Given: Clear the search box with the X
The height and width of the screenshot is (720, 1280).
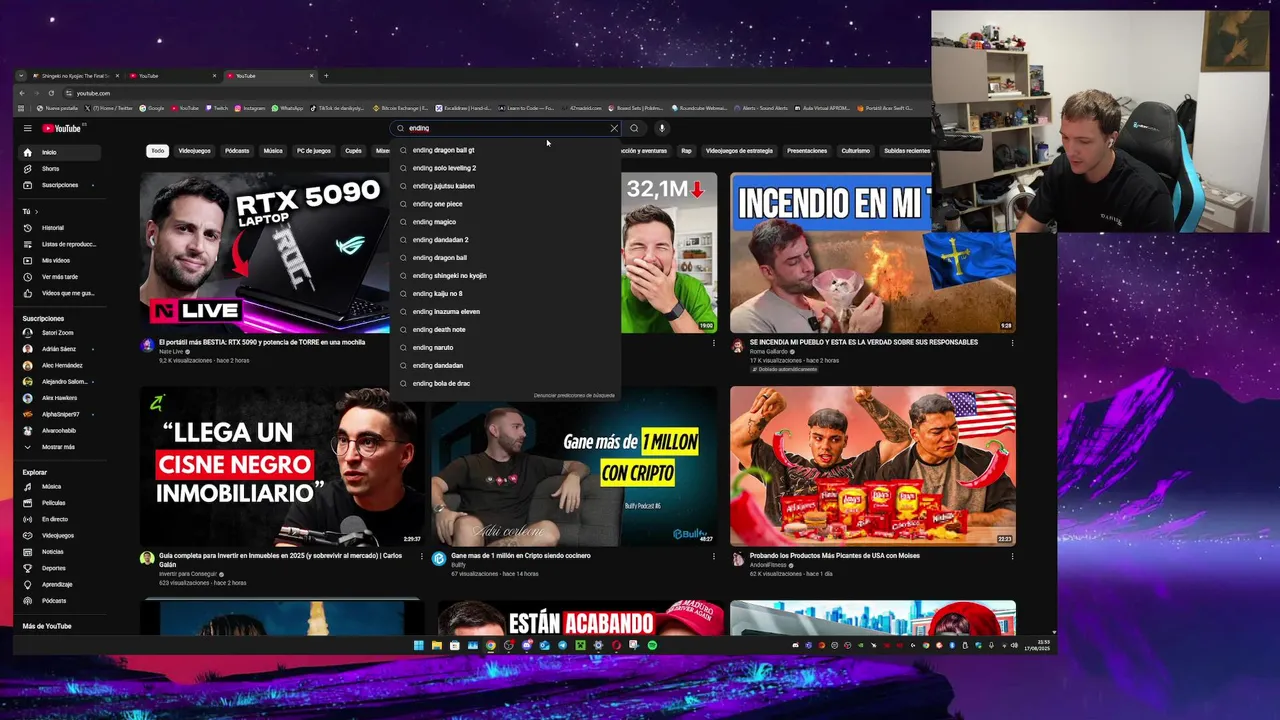Looking at the screenshot, I should (x=614, y=128).
